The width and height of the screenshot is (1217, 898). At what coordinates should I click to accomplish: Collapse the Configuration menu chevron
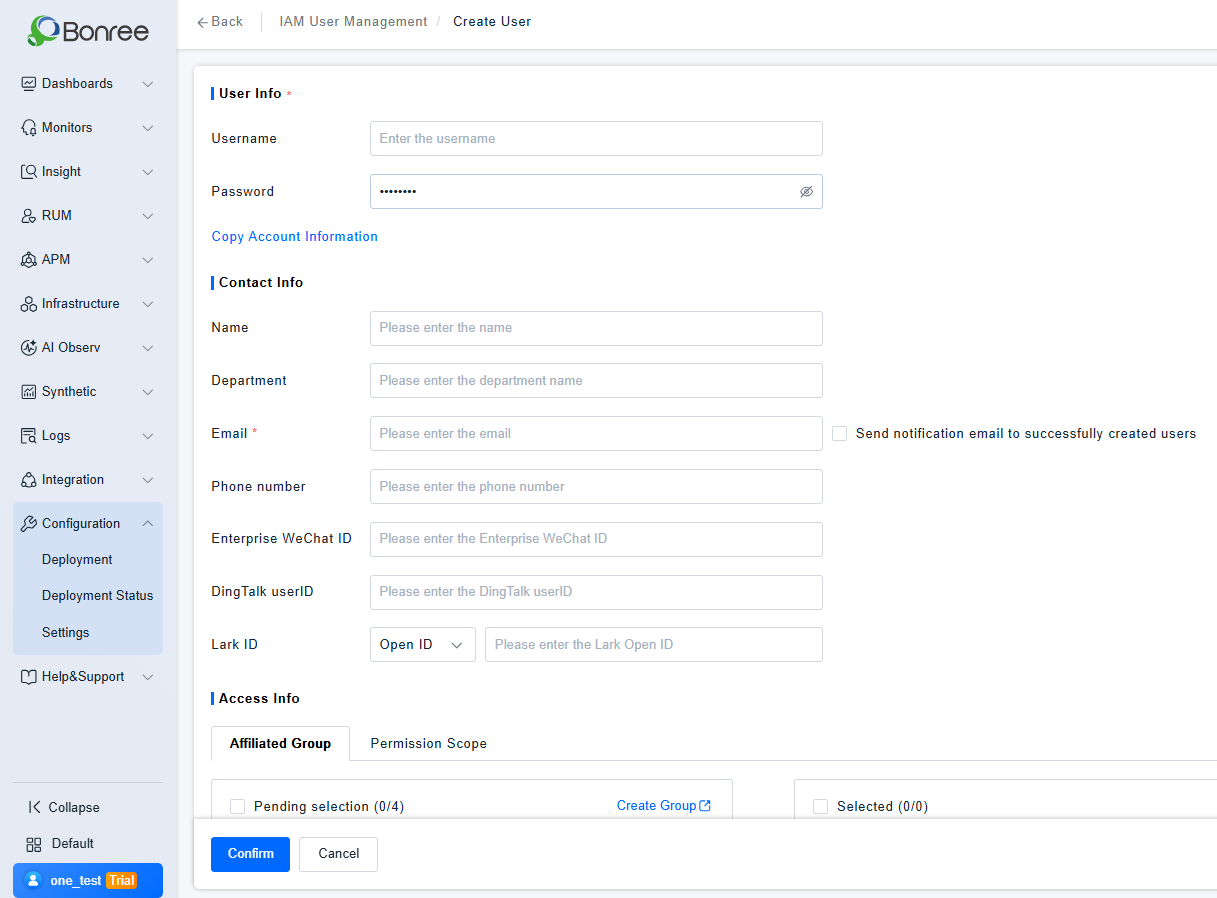148,524
